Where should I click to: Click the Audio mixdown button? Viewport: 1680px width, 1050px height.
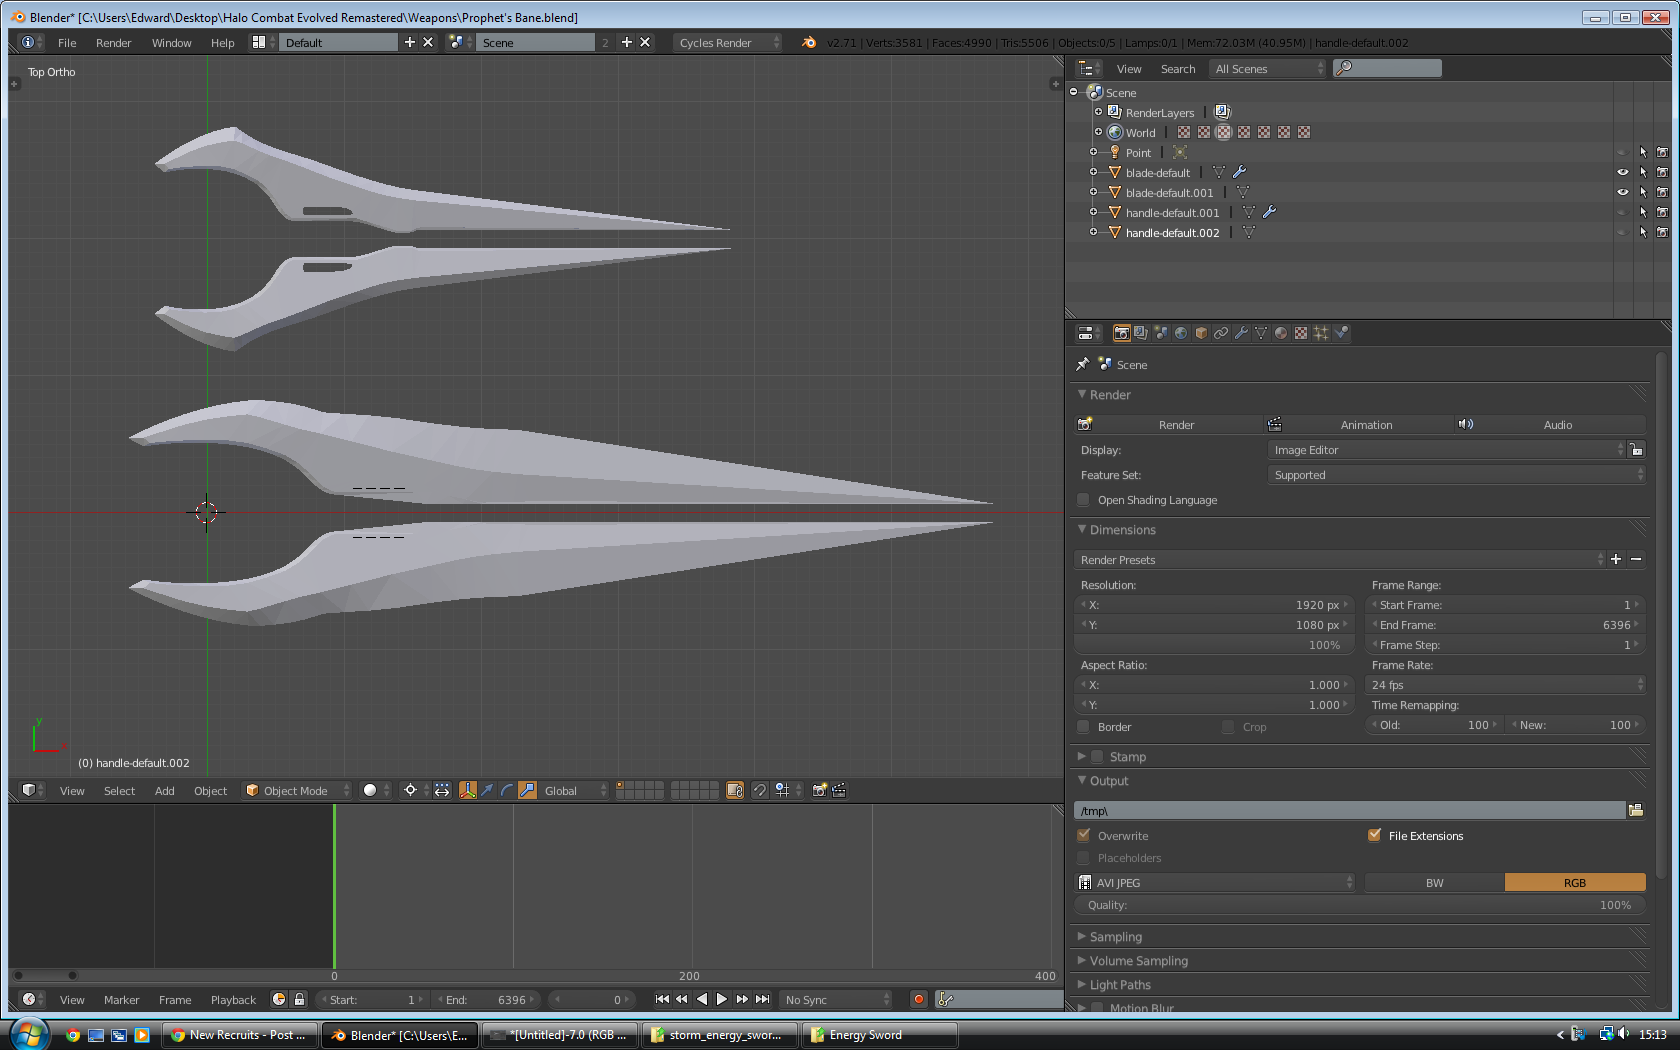tap(1549, 425)
